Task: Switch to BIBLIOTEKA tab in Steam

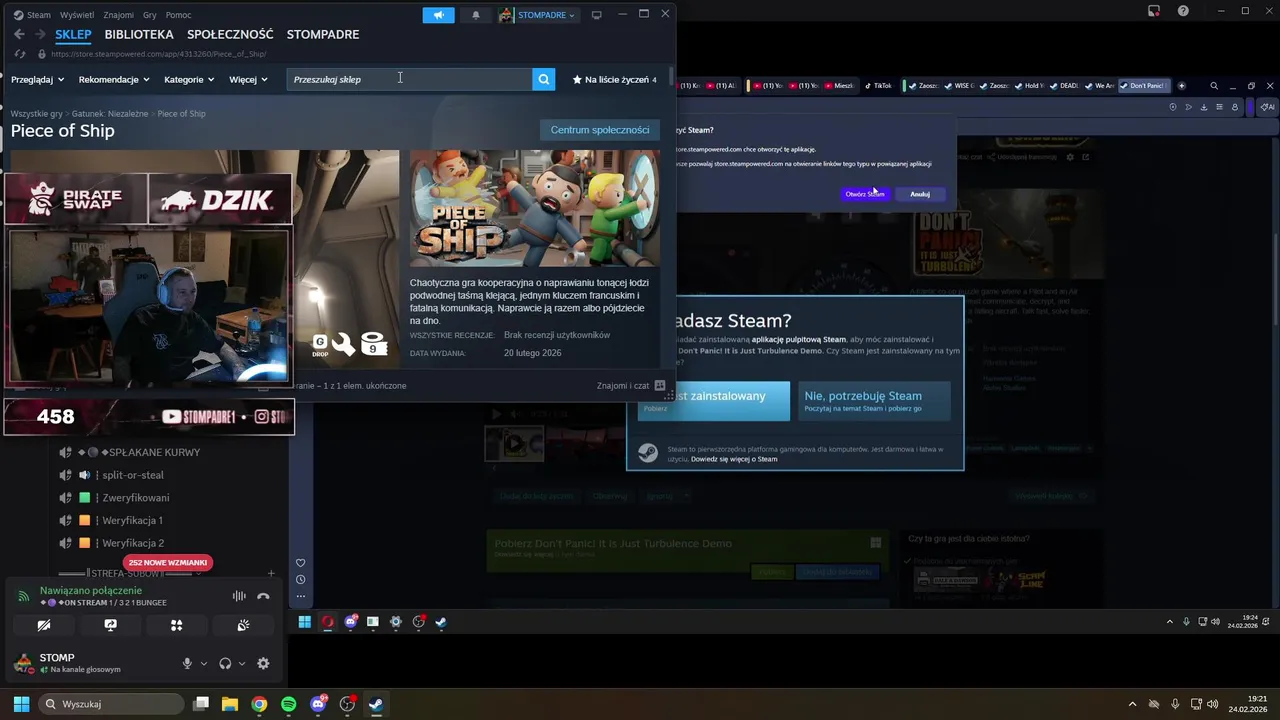Action: coord(139,34)
